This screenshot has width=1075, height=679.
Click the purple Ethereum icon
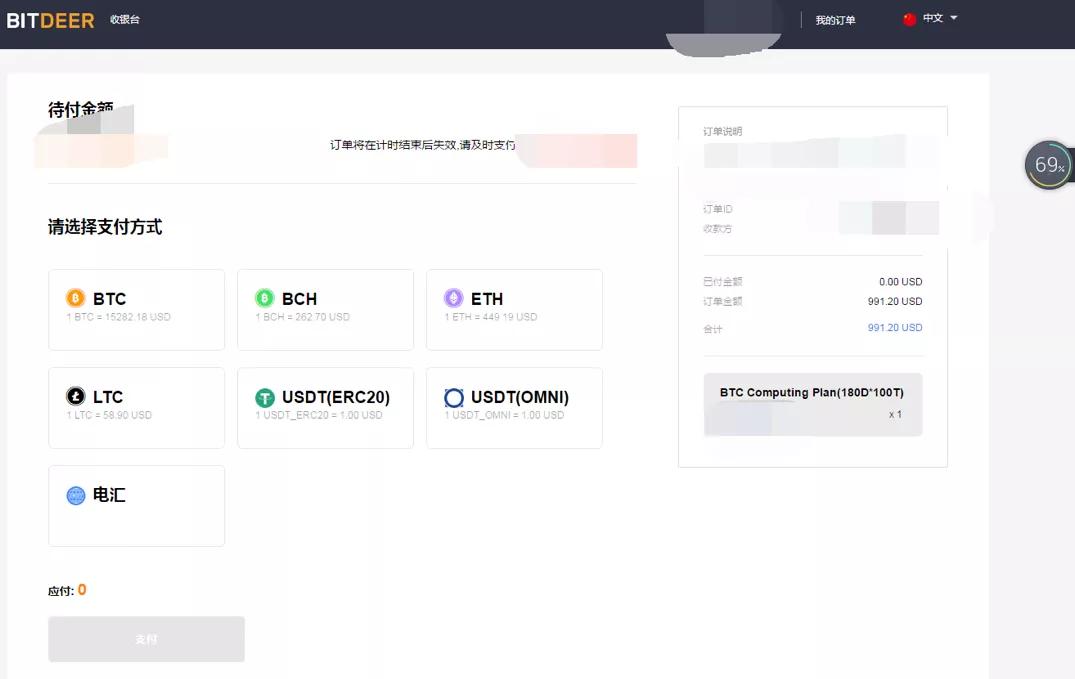click(453, 298)
